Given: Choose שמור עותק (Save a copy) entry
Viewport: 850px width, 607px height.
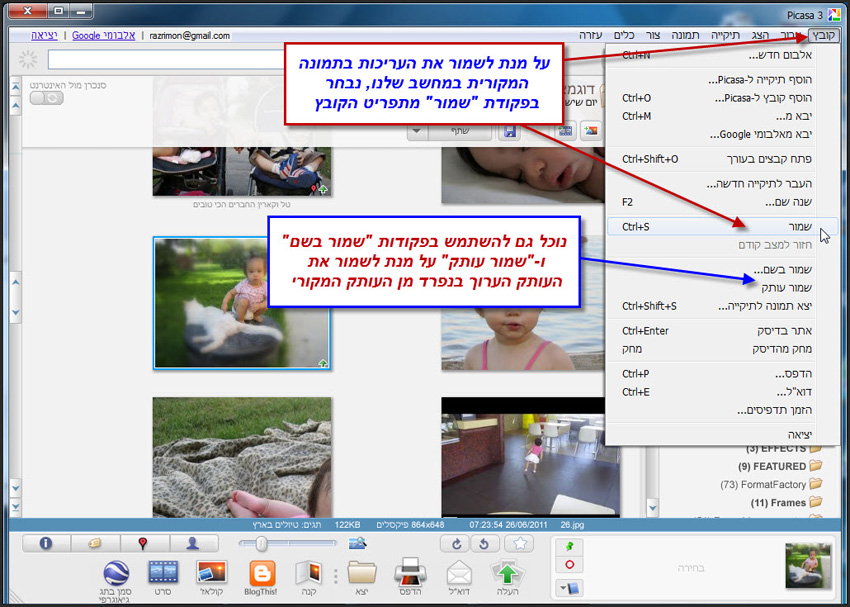Looking at the screenshot, I should click(x=723, y=288).
